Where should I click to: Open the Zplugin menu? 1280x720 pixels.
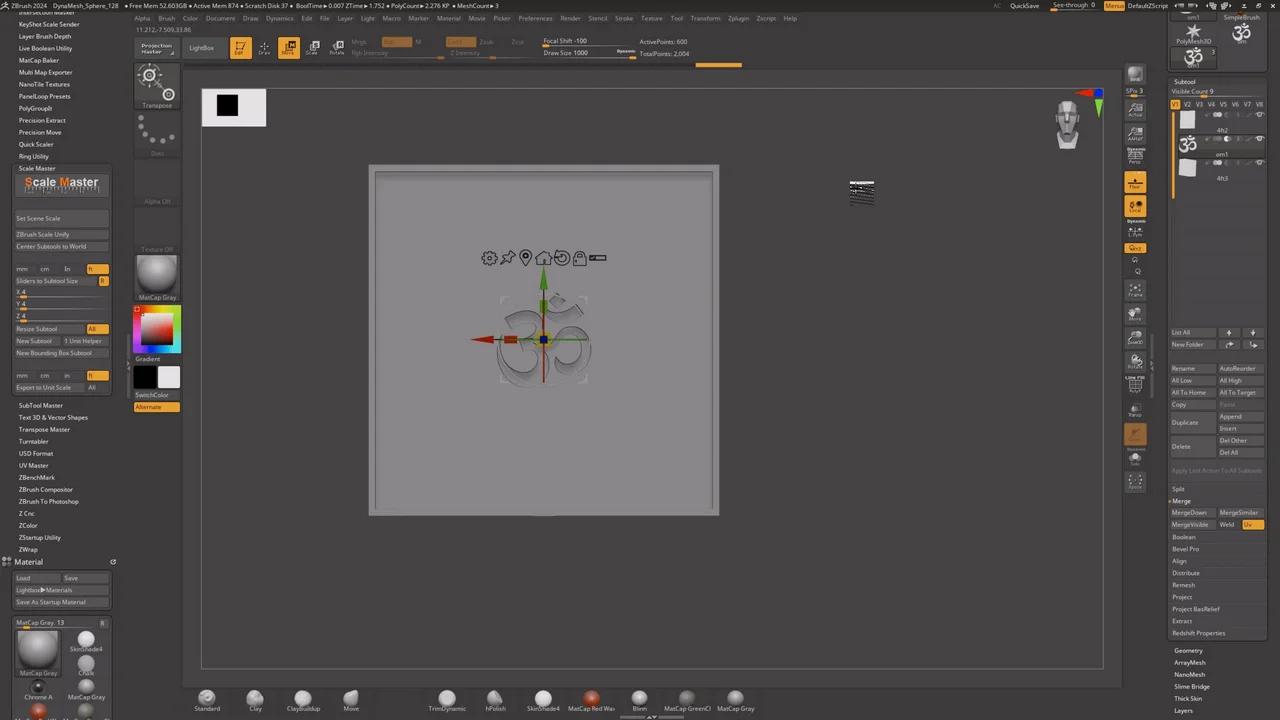click(x=738, y=18)
